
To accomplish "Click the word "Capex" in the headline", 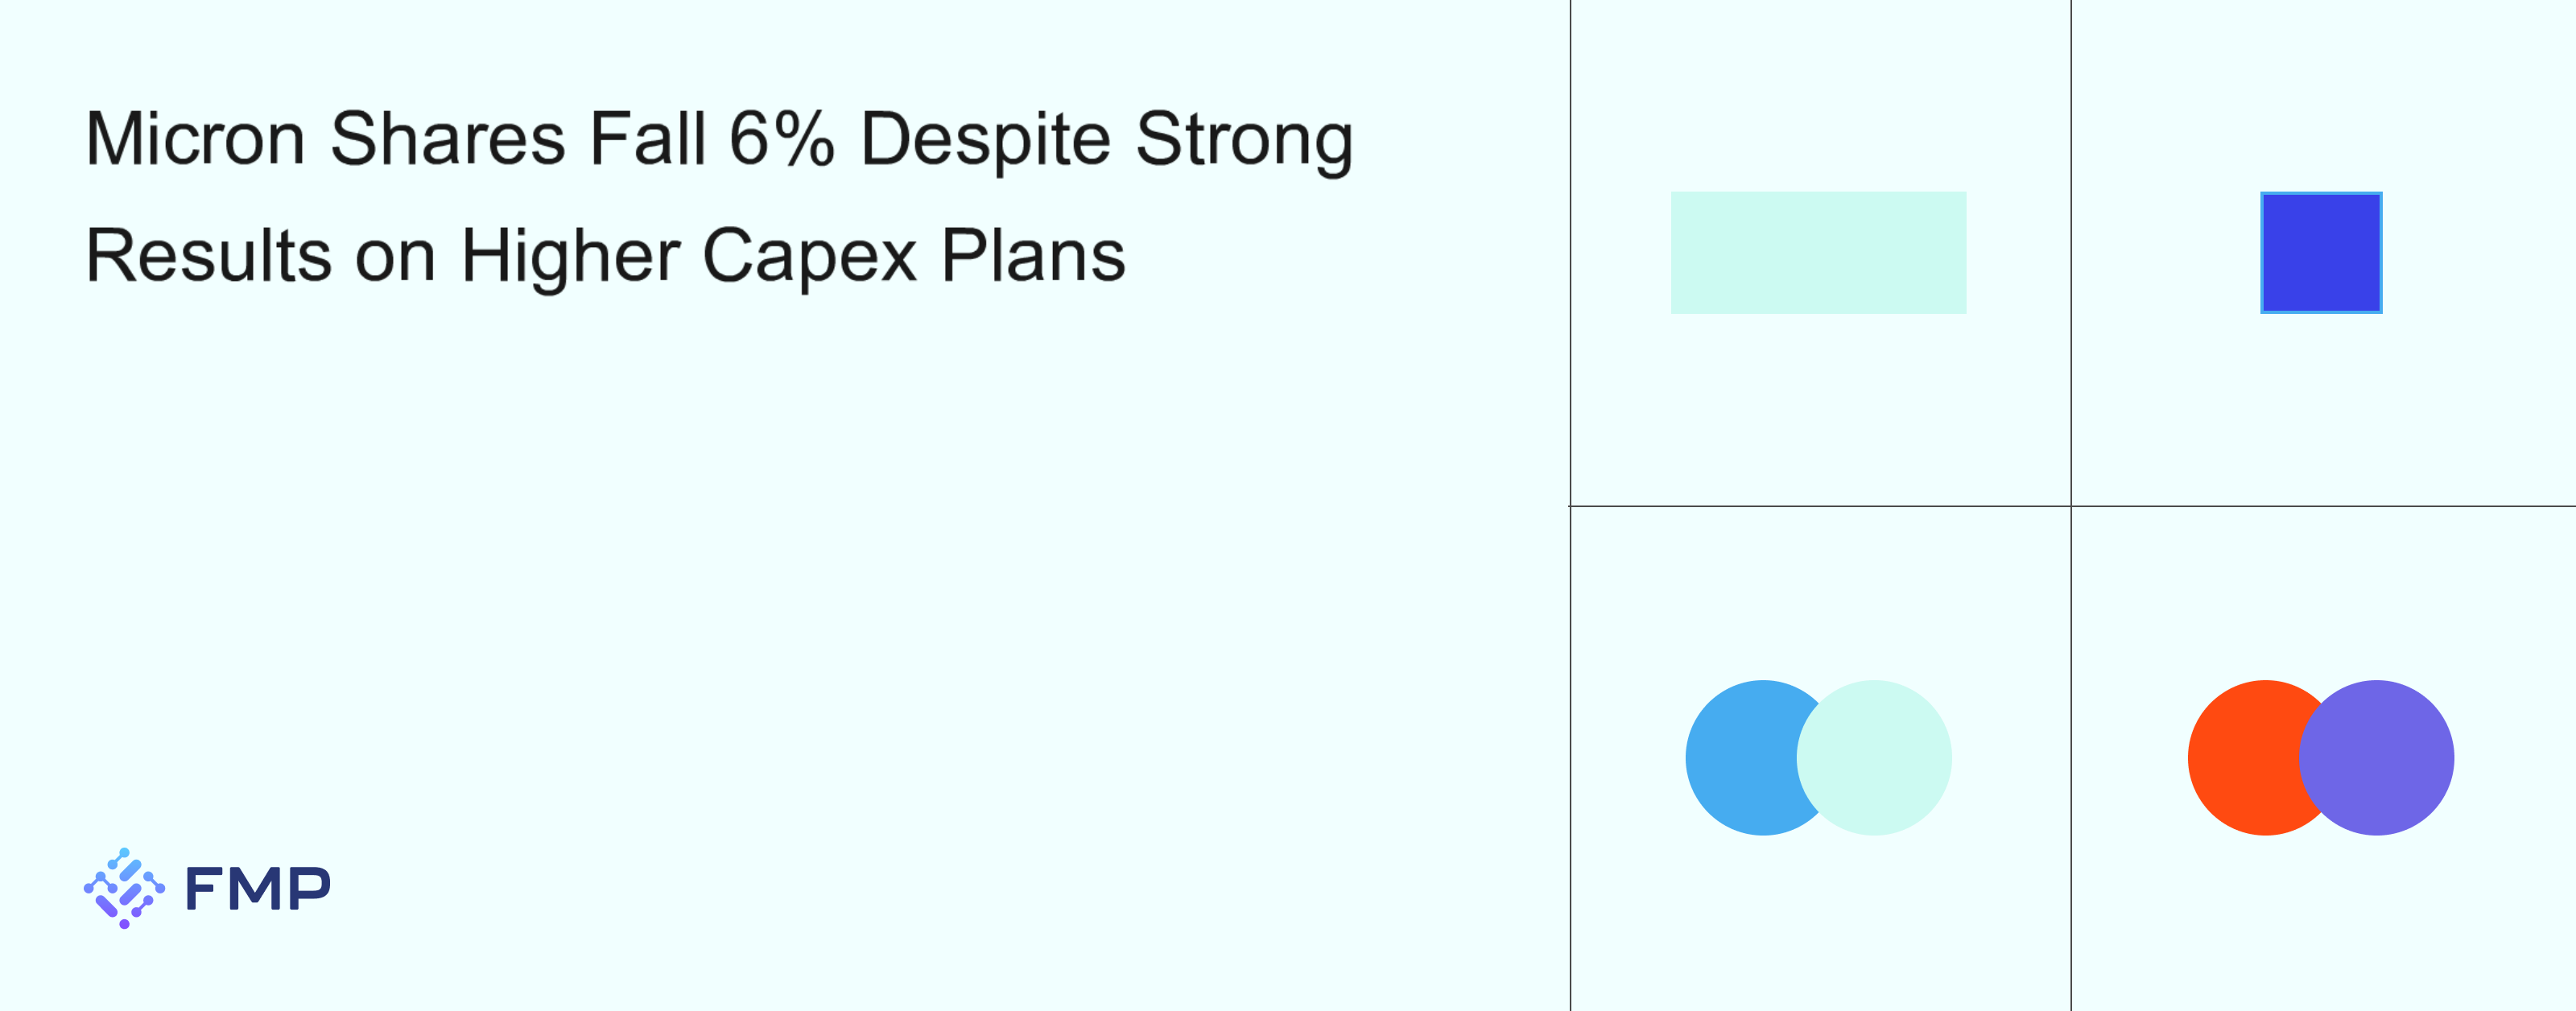I will click(x=809, y=257).
